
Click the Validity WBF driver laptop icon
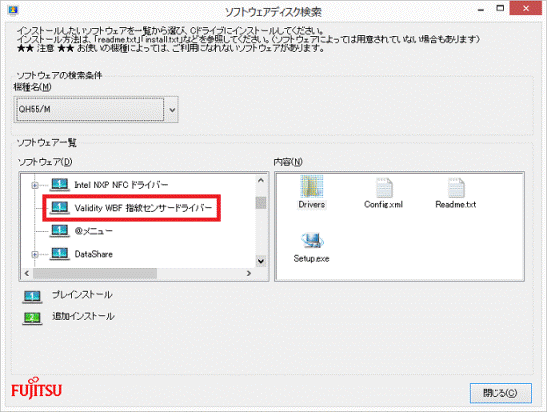click(60, 208)
